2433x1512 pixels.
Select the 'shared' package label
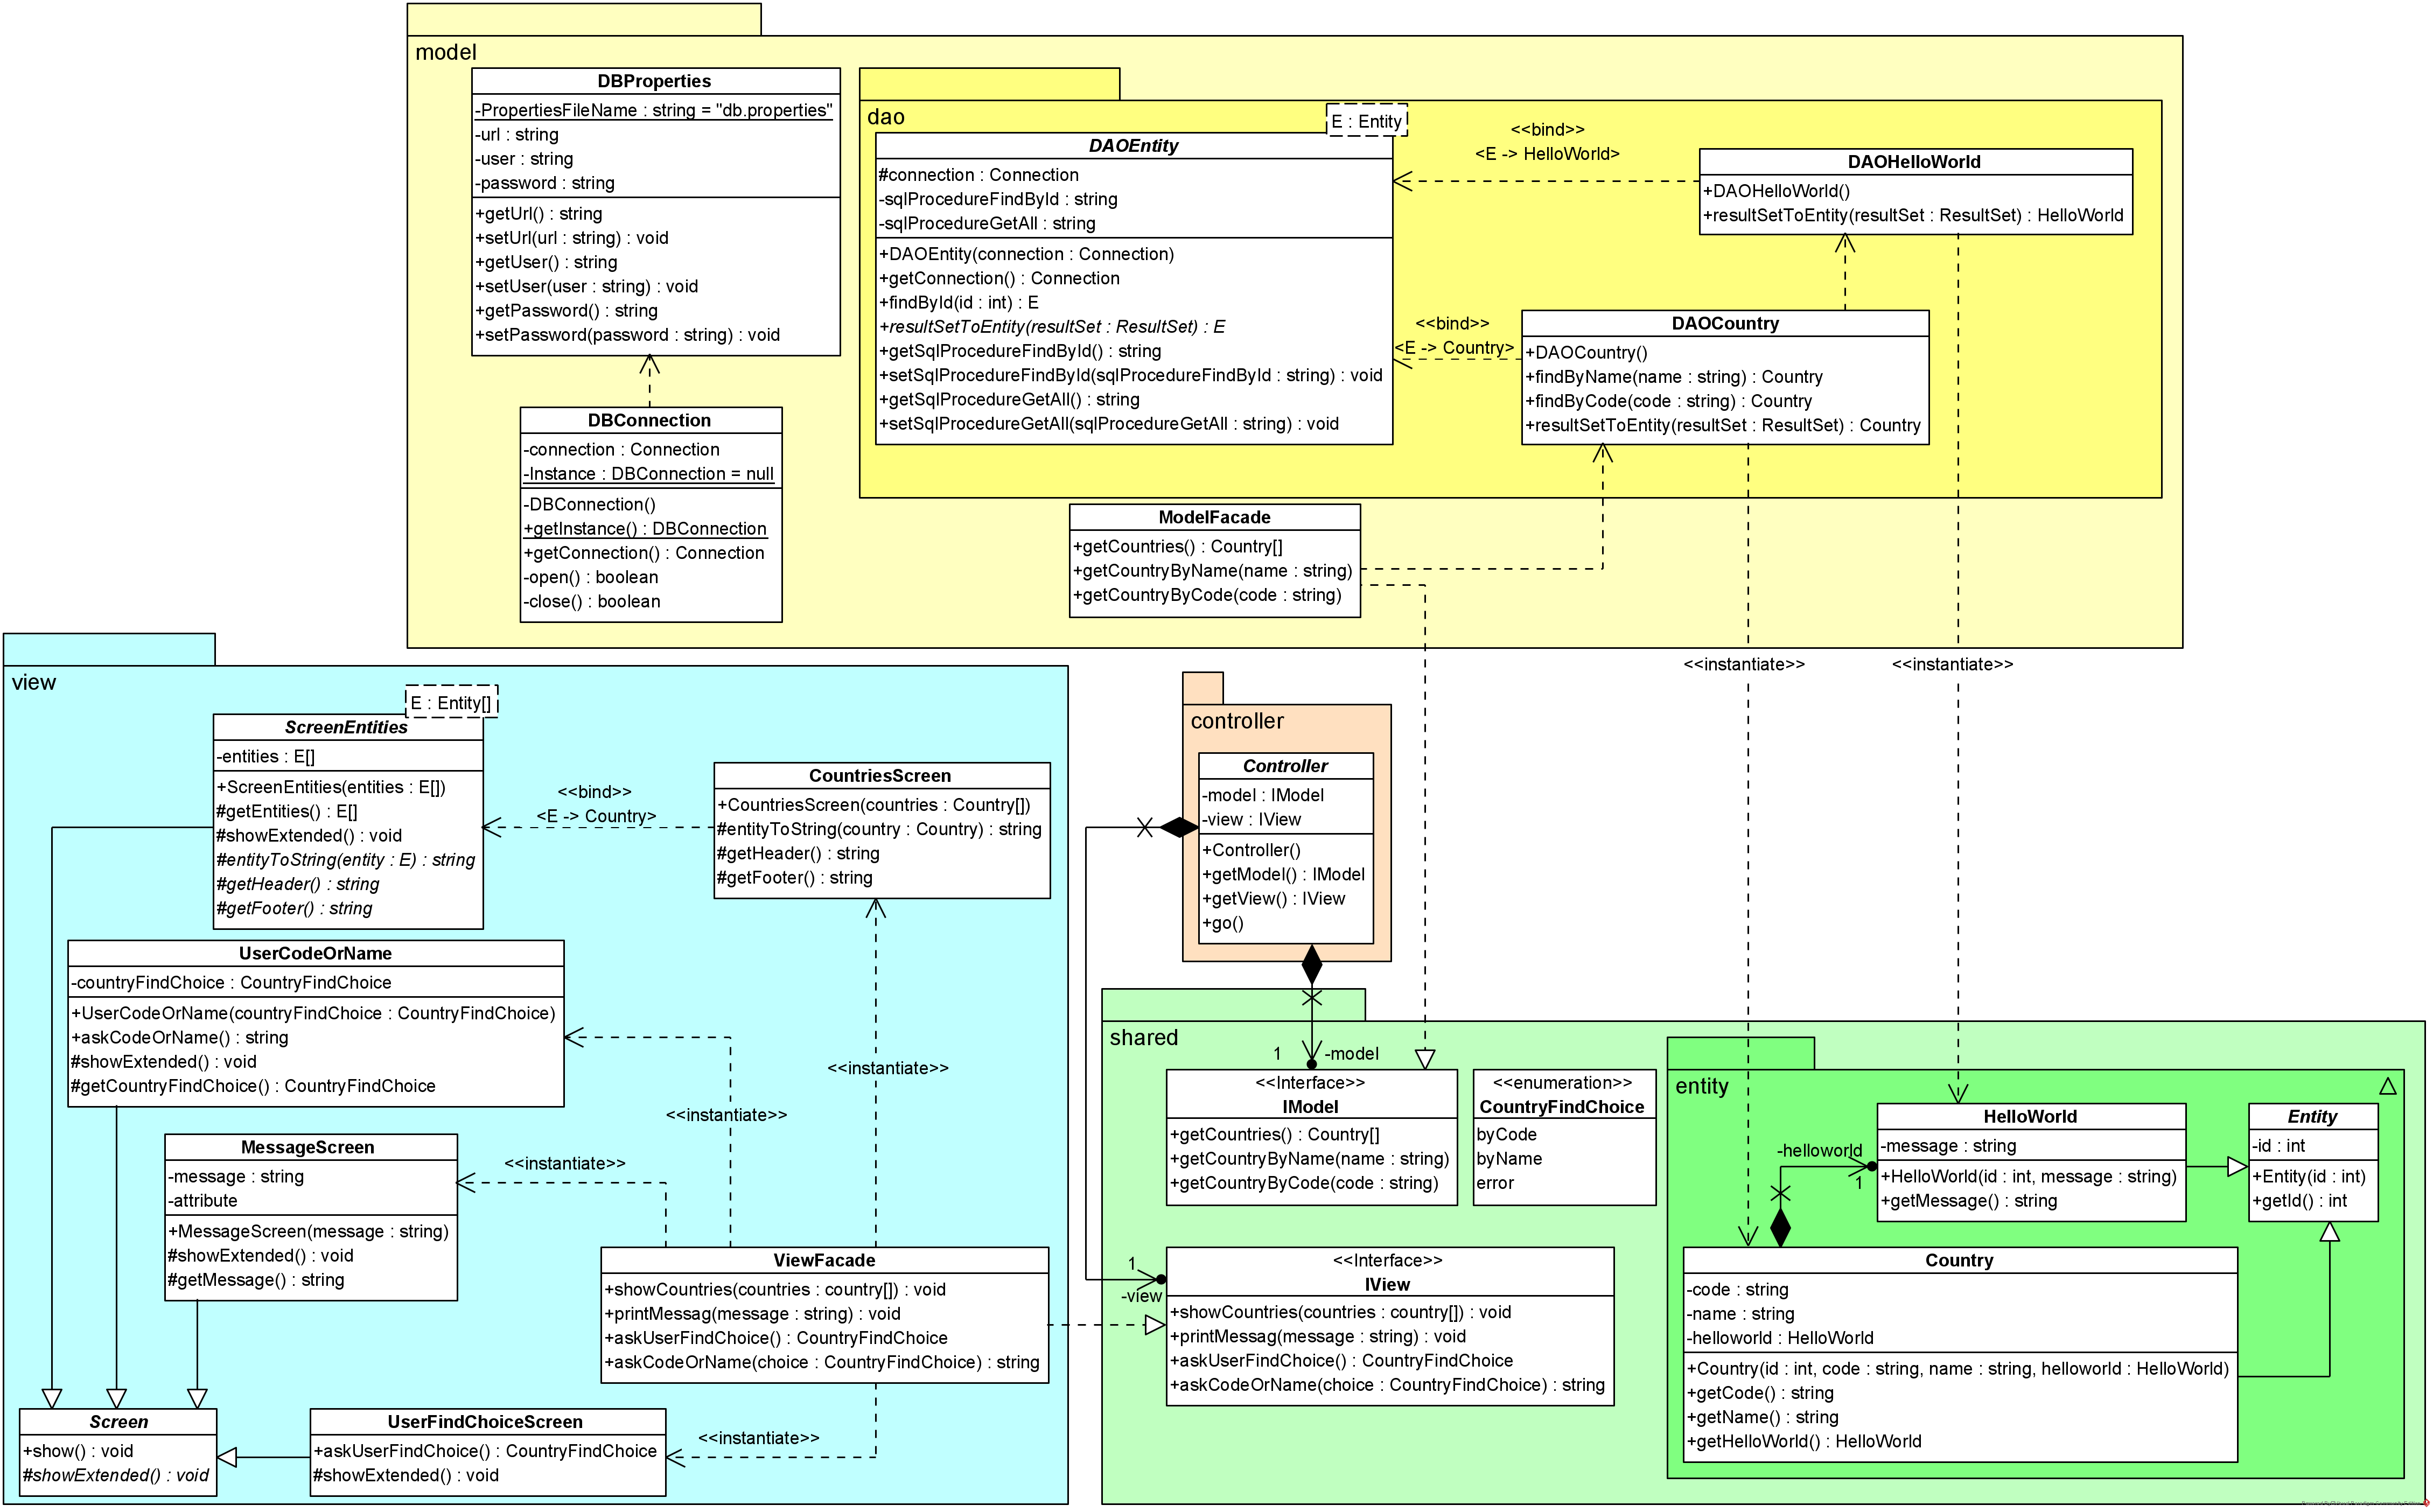tap(1144, 1038)
